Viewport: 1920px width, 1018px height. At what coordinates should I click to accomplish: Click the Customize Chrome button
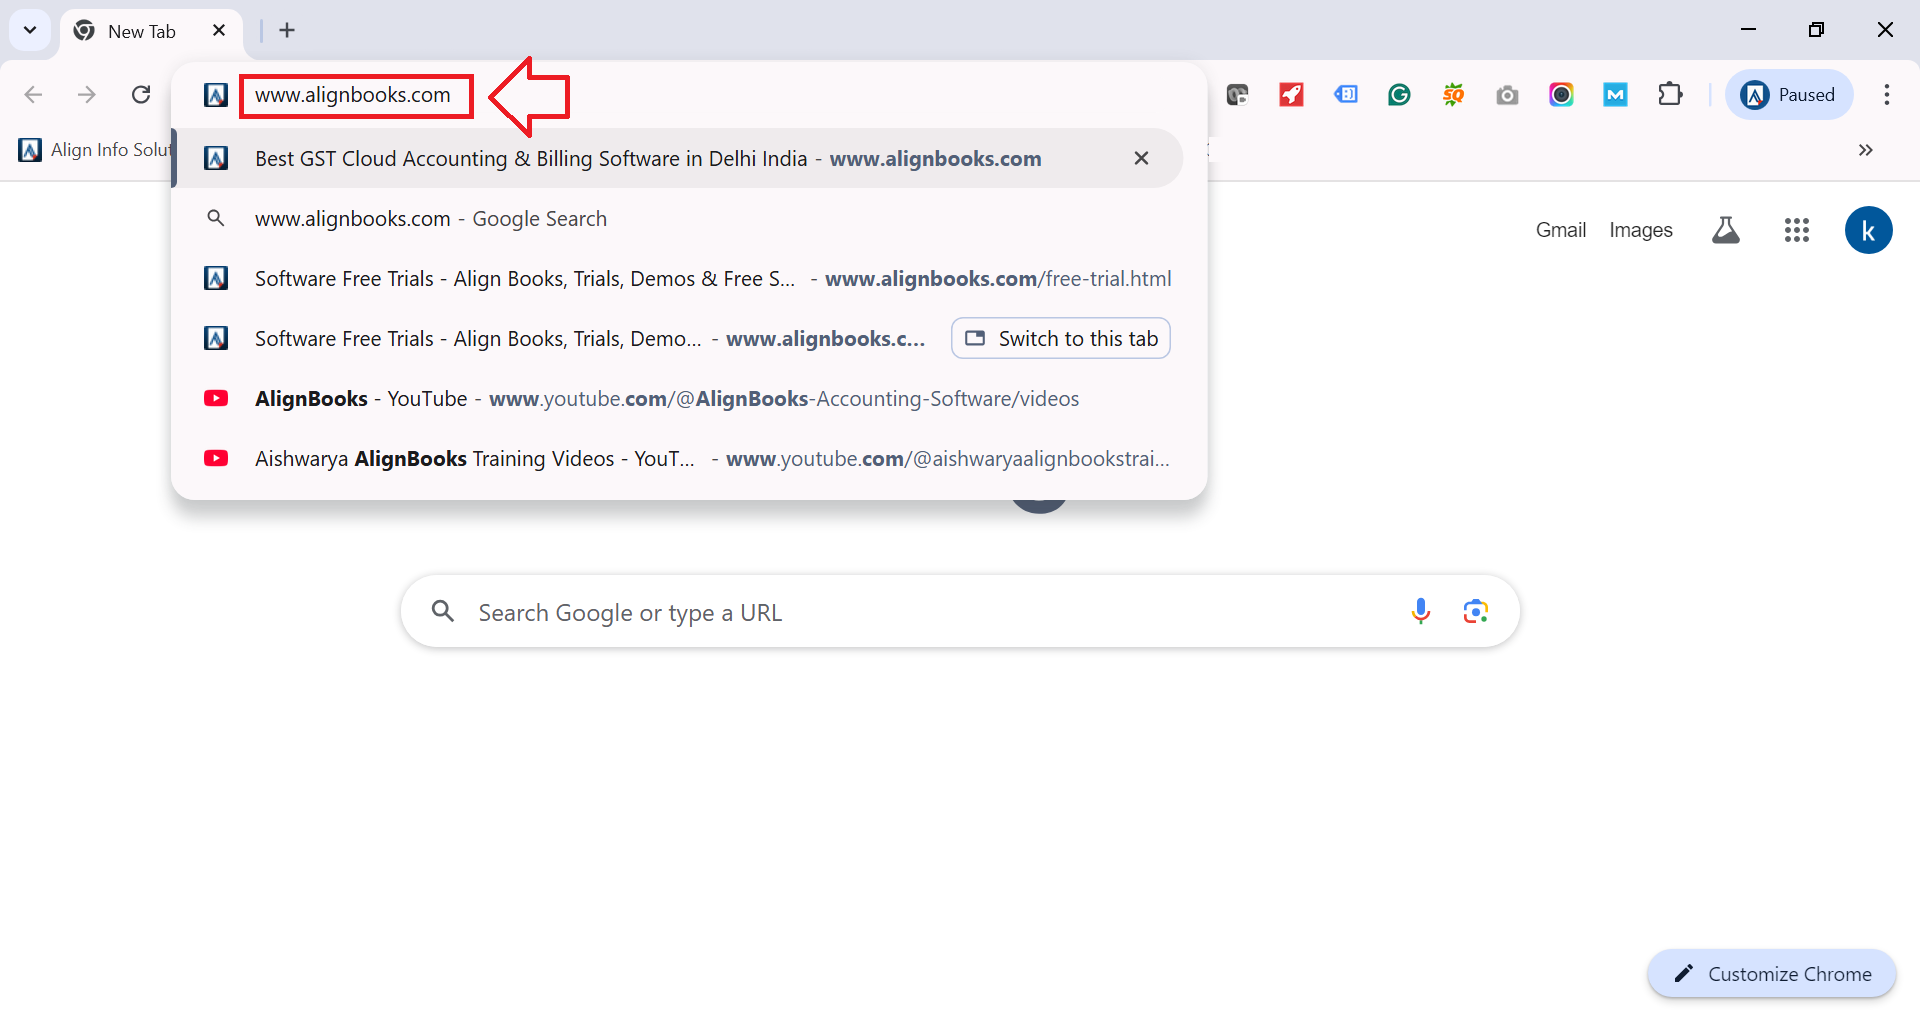click(x=1772, y=974)
